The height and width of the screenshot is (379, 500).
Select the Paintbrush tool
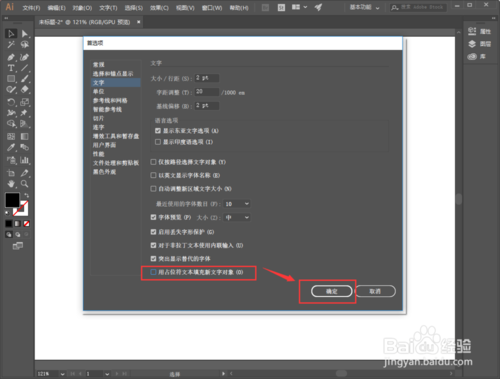tap(24, 79)
